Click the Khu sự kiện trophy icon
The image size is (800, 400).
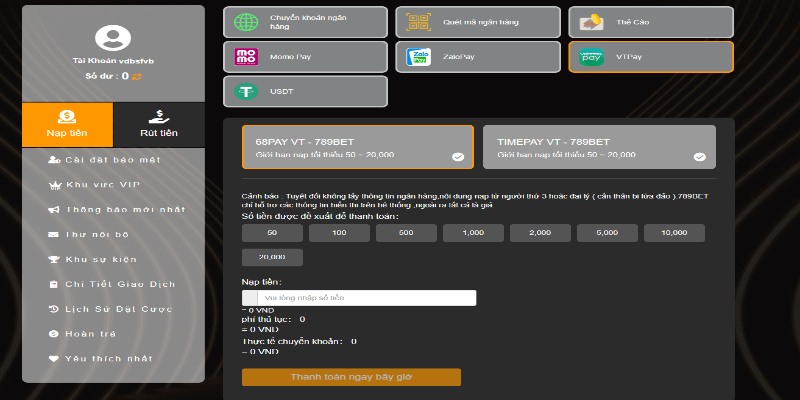[54, 260]
